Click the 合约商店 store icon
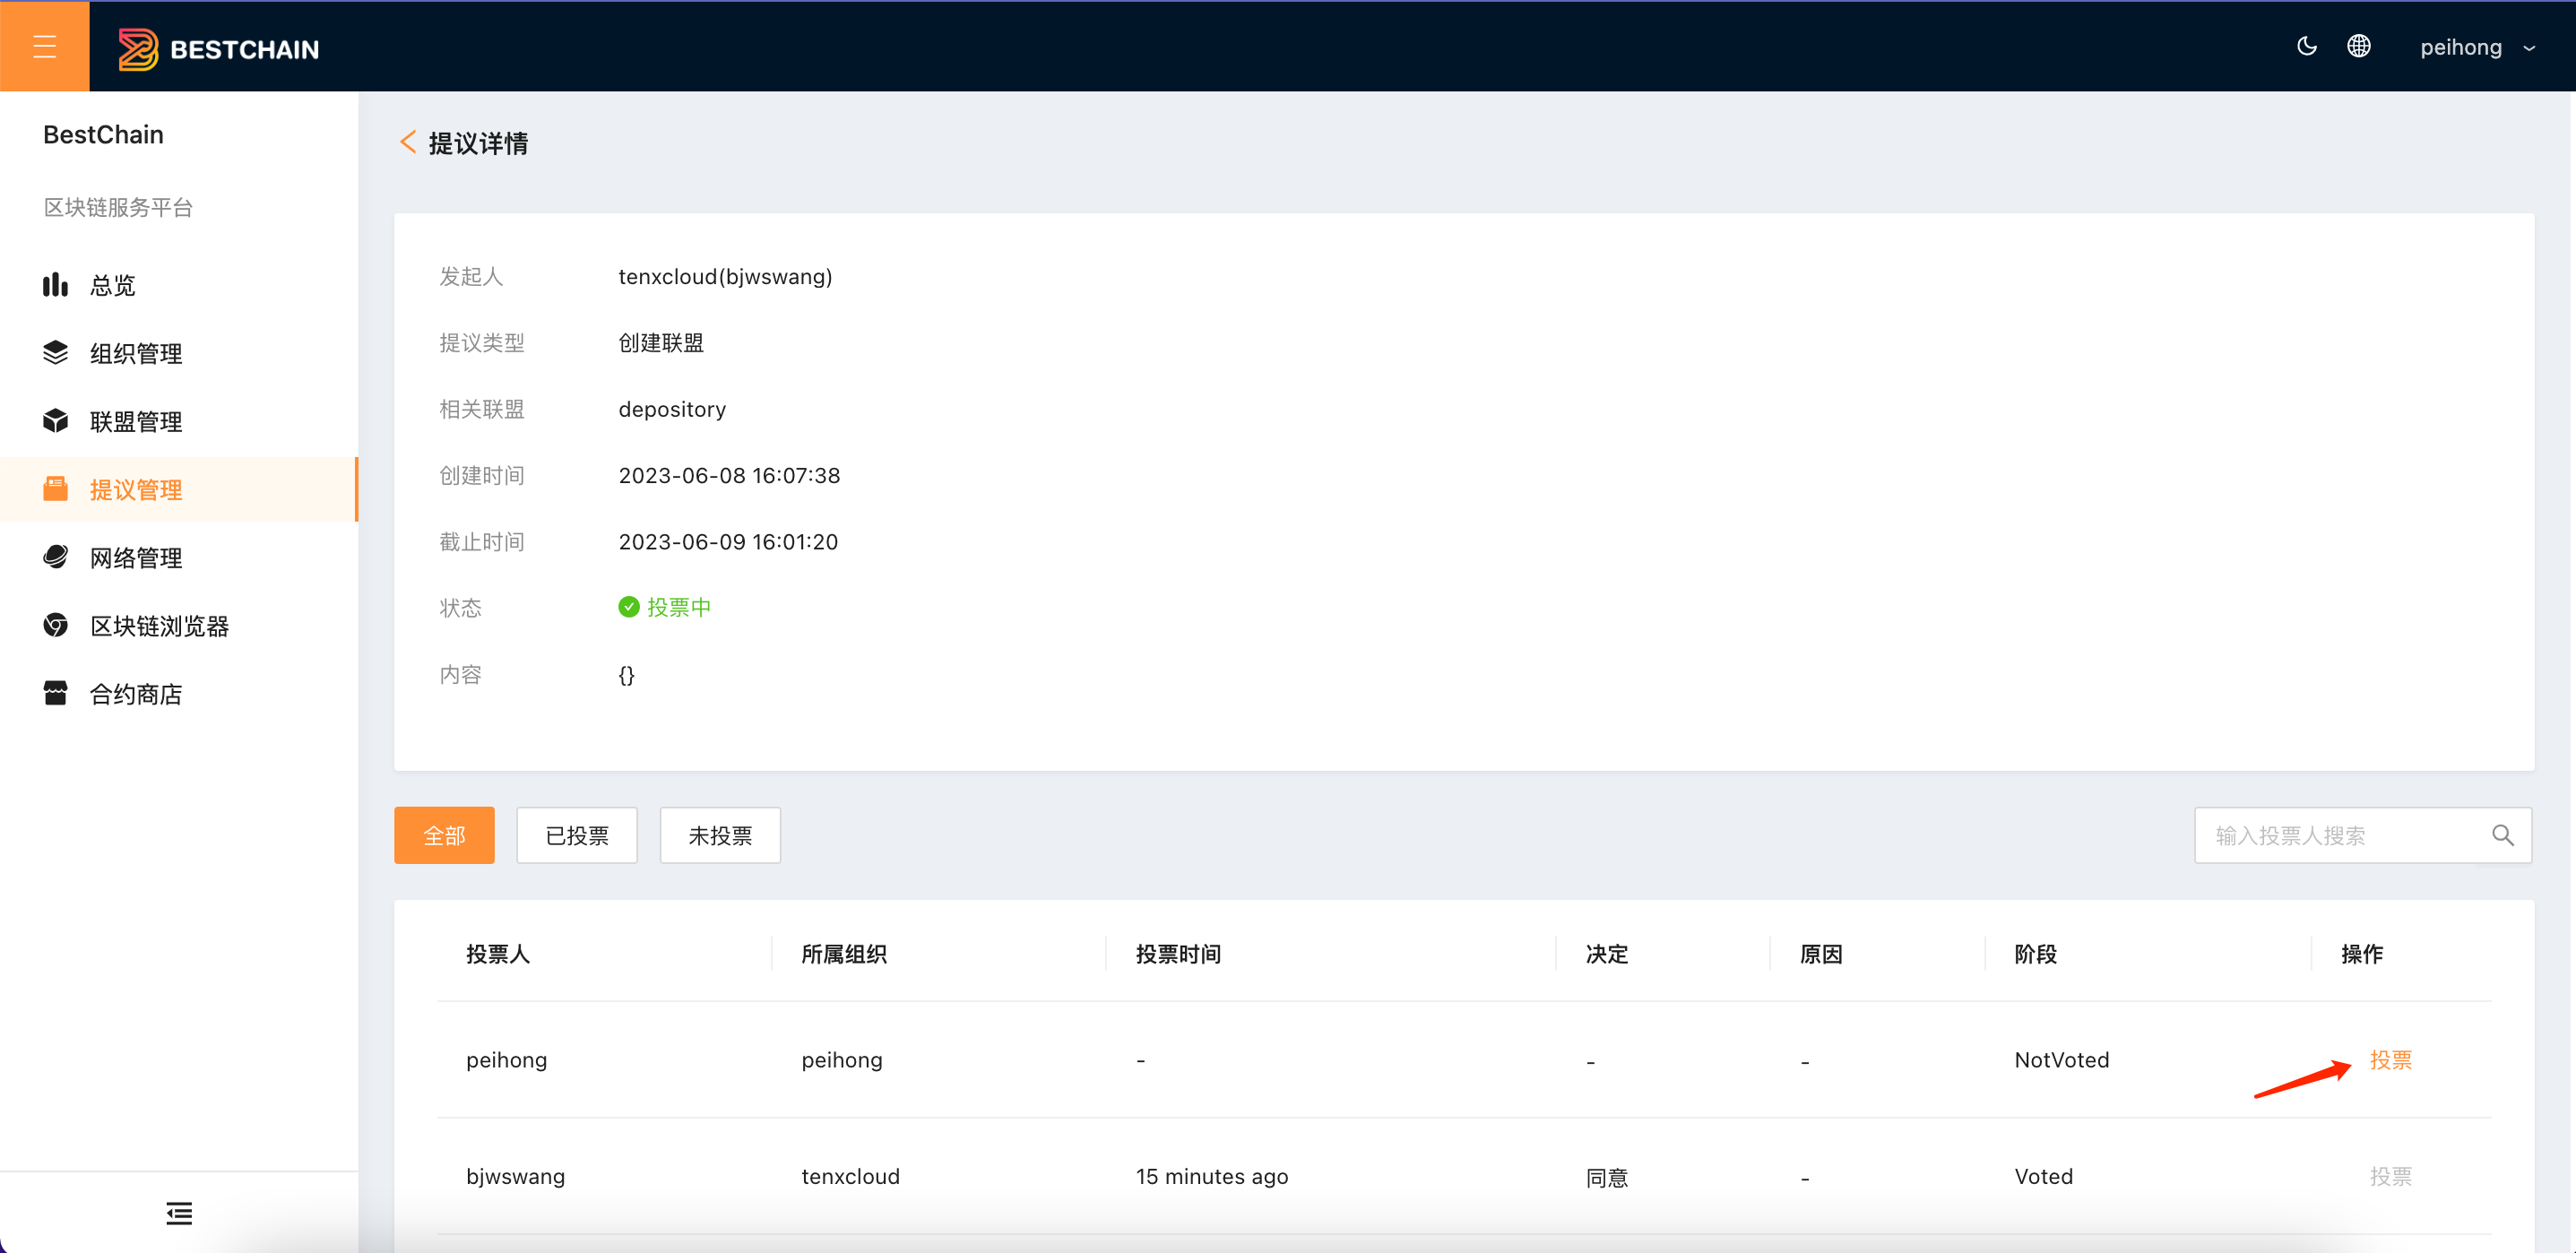The height and width of the screenshot is (1253, 2576). [x=55, y=693]
